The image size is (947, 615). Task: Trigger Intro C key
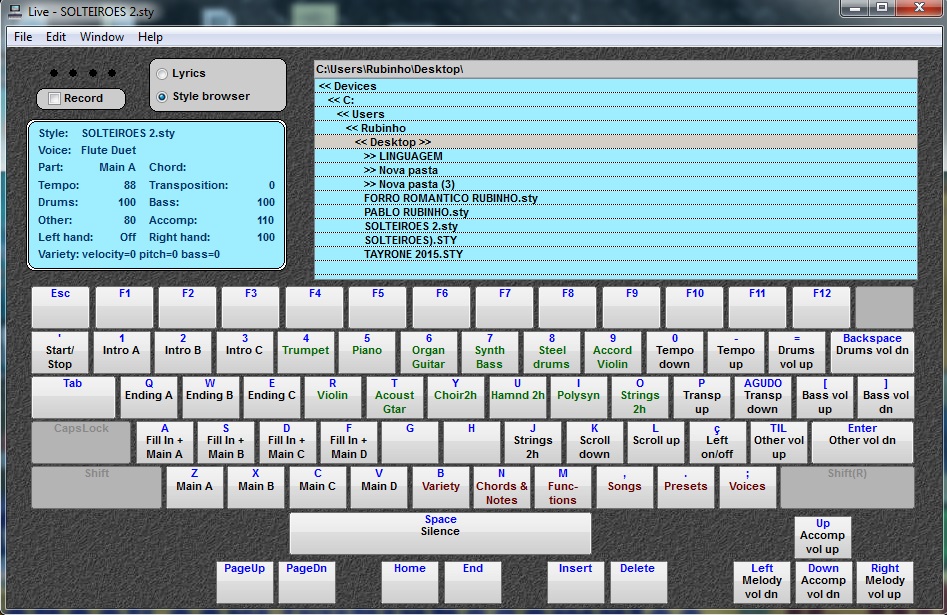[244, 352]
